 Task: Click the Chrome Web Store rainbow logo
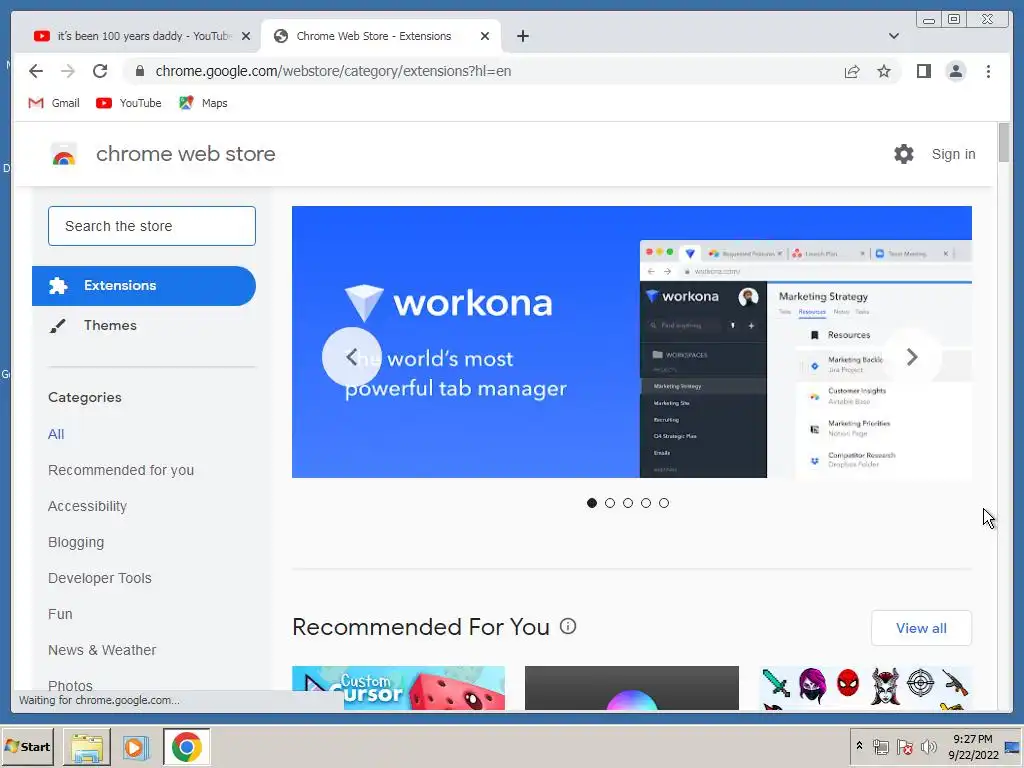pyautogui.click(x=63, y=154)
